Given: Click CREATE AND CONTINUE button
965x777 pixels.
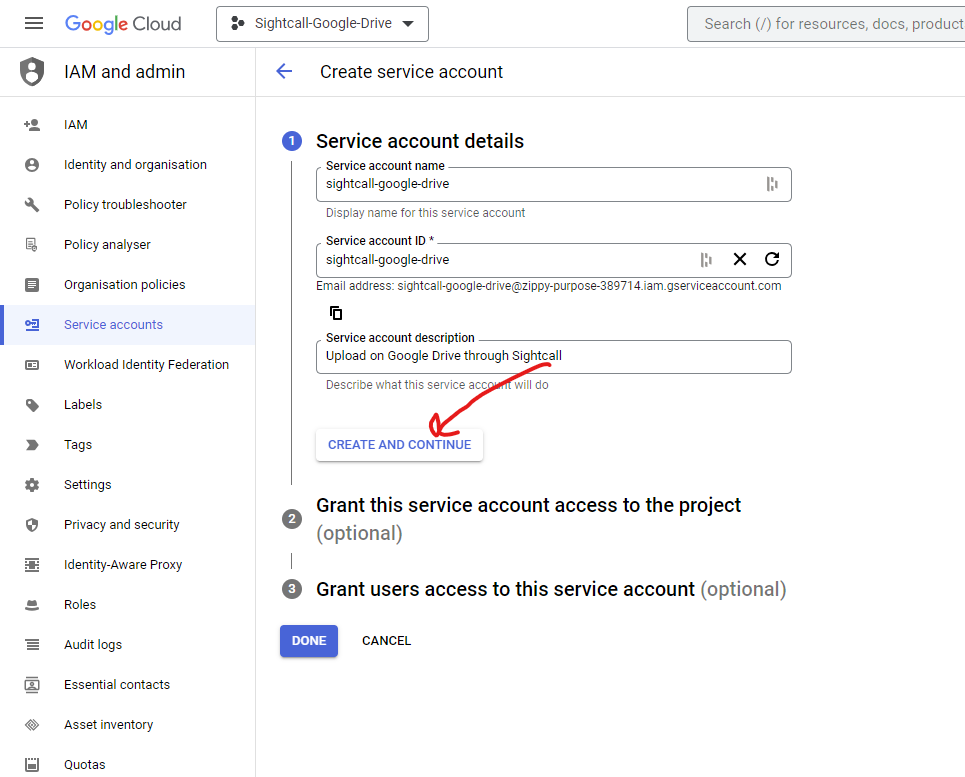Looking at the screenshot, I should point(399,445).
